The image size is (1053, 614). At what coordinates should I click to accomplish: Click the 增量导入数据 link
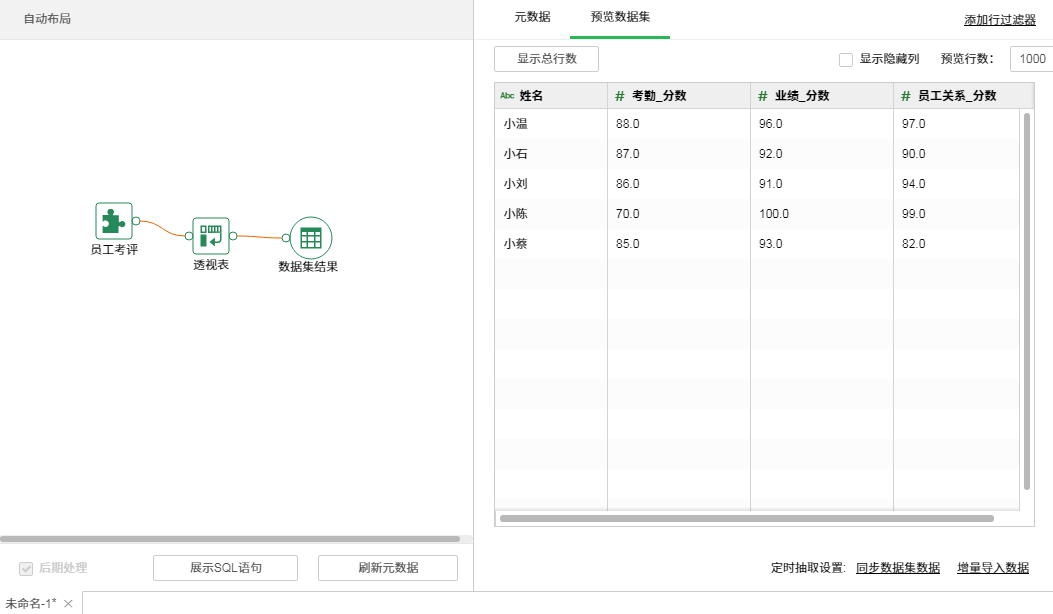pos(992,568)
